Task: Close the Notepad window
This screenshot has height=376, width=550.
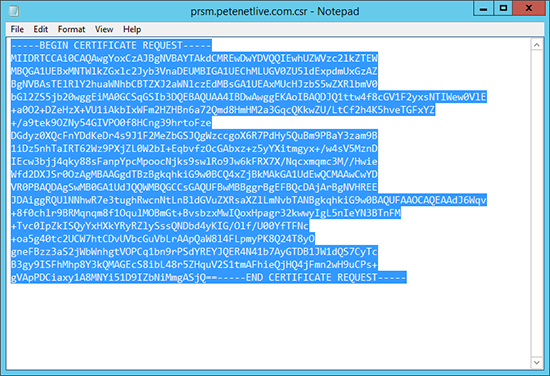Action: click(x=529, y=8)
